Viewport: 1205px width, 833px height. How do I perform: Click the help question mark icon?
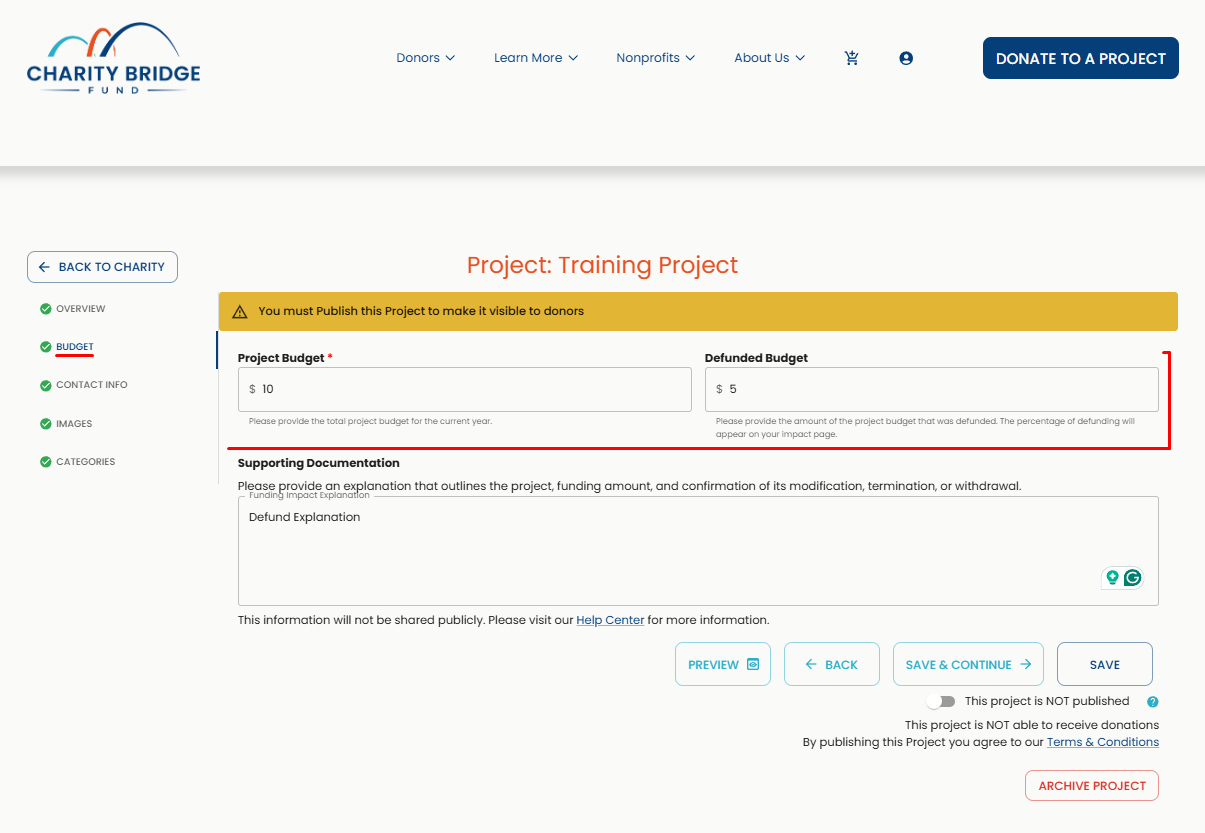pos(1153,702)
